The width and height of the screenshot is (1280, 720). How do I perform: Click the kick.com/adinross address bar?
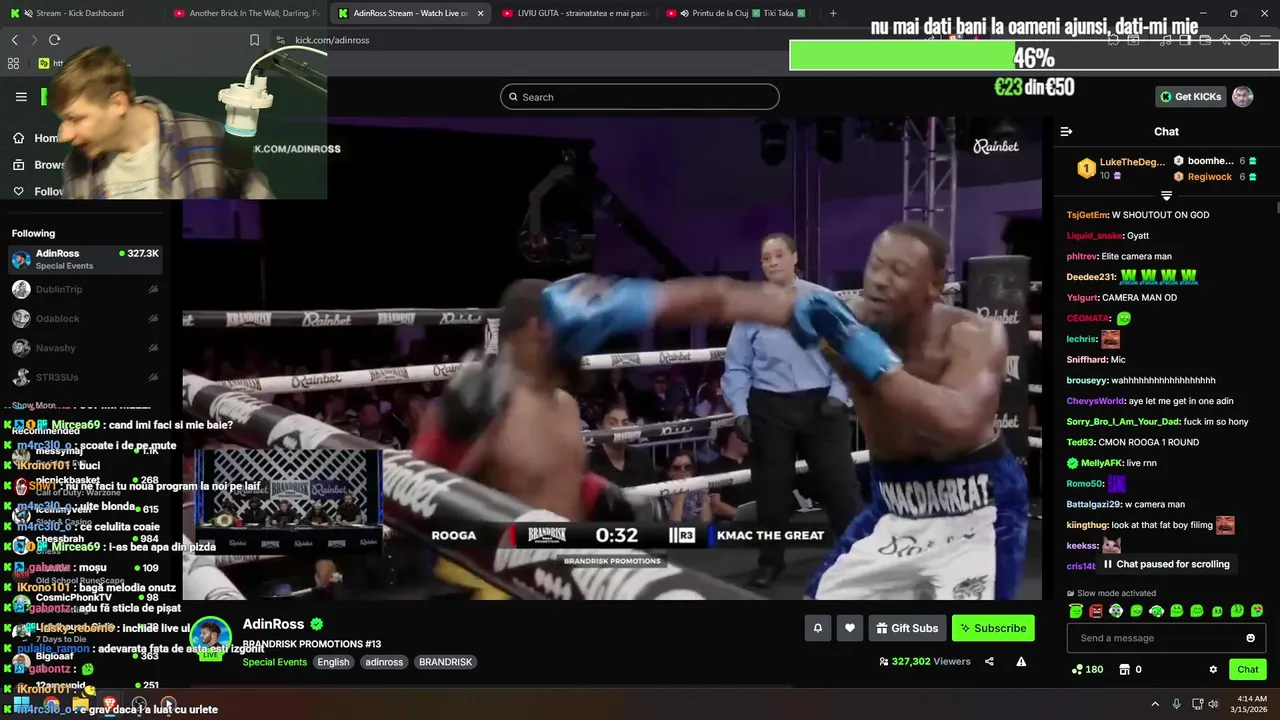(x=332, y=40)
